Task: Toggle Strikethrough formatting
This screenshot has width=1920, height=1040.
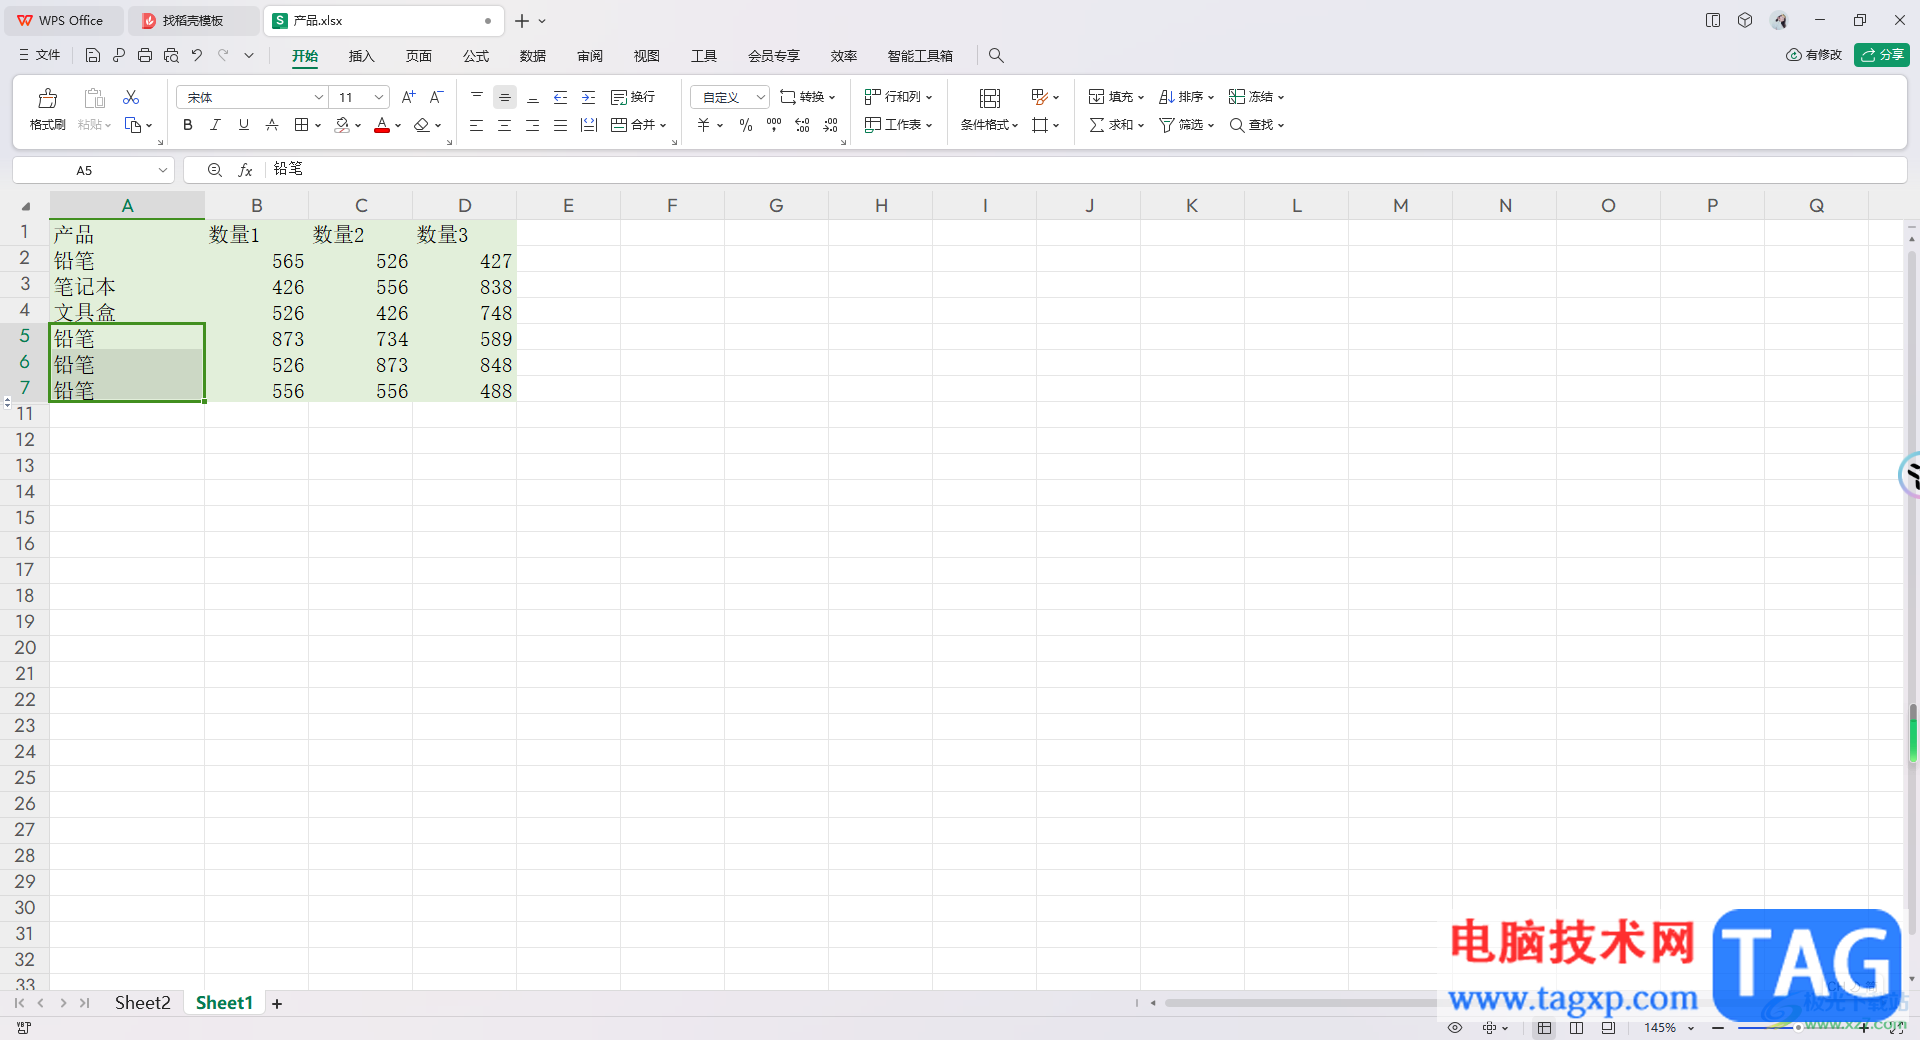Action: 271,125
